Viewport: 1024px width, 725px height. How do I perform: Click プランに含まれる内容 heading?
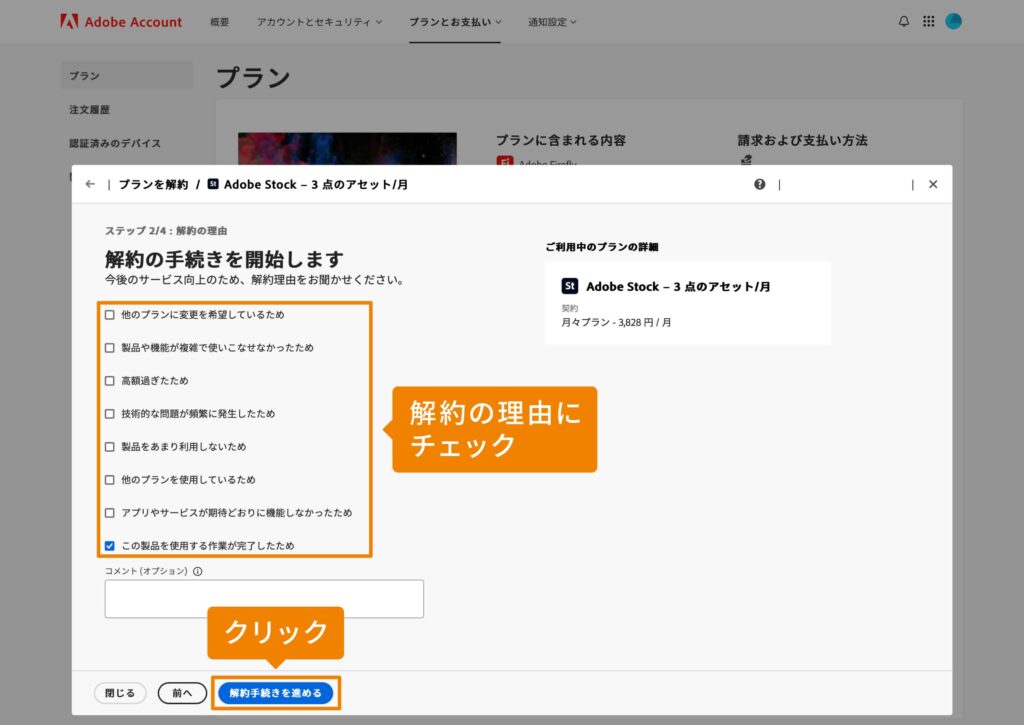point(561,140)
